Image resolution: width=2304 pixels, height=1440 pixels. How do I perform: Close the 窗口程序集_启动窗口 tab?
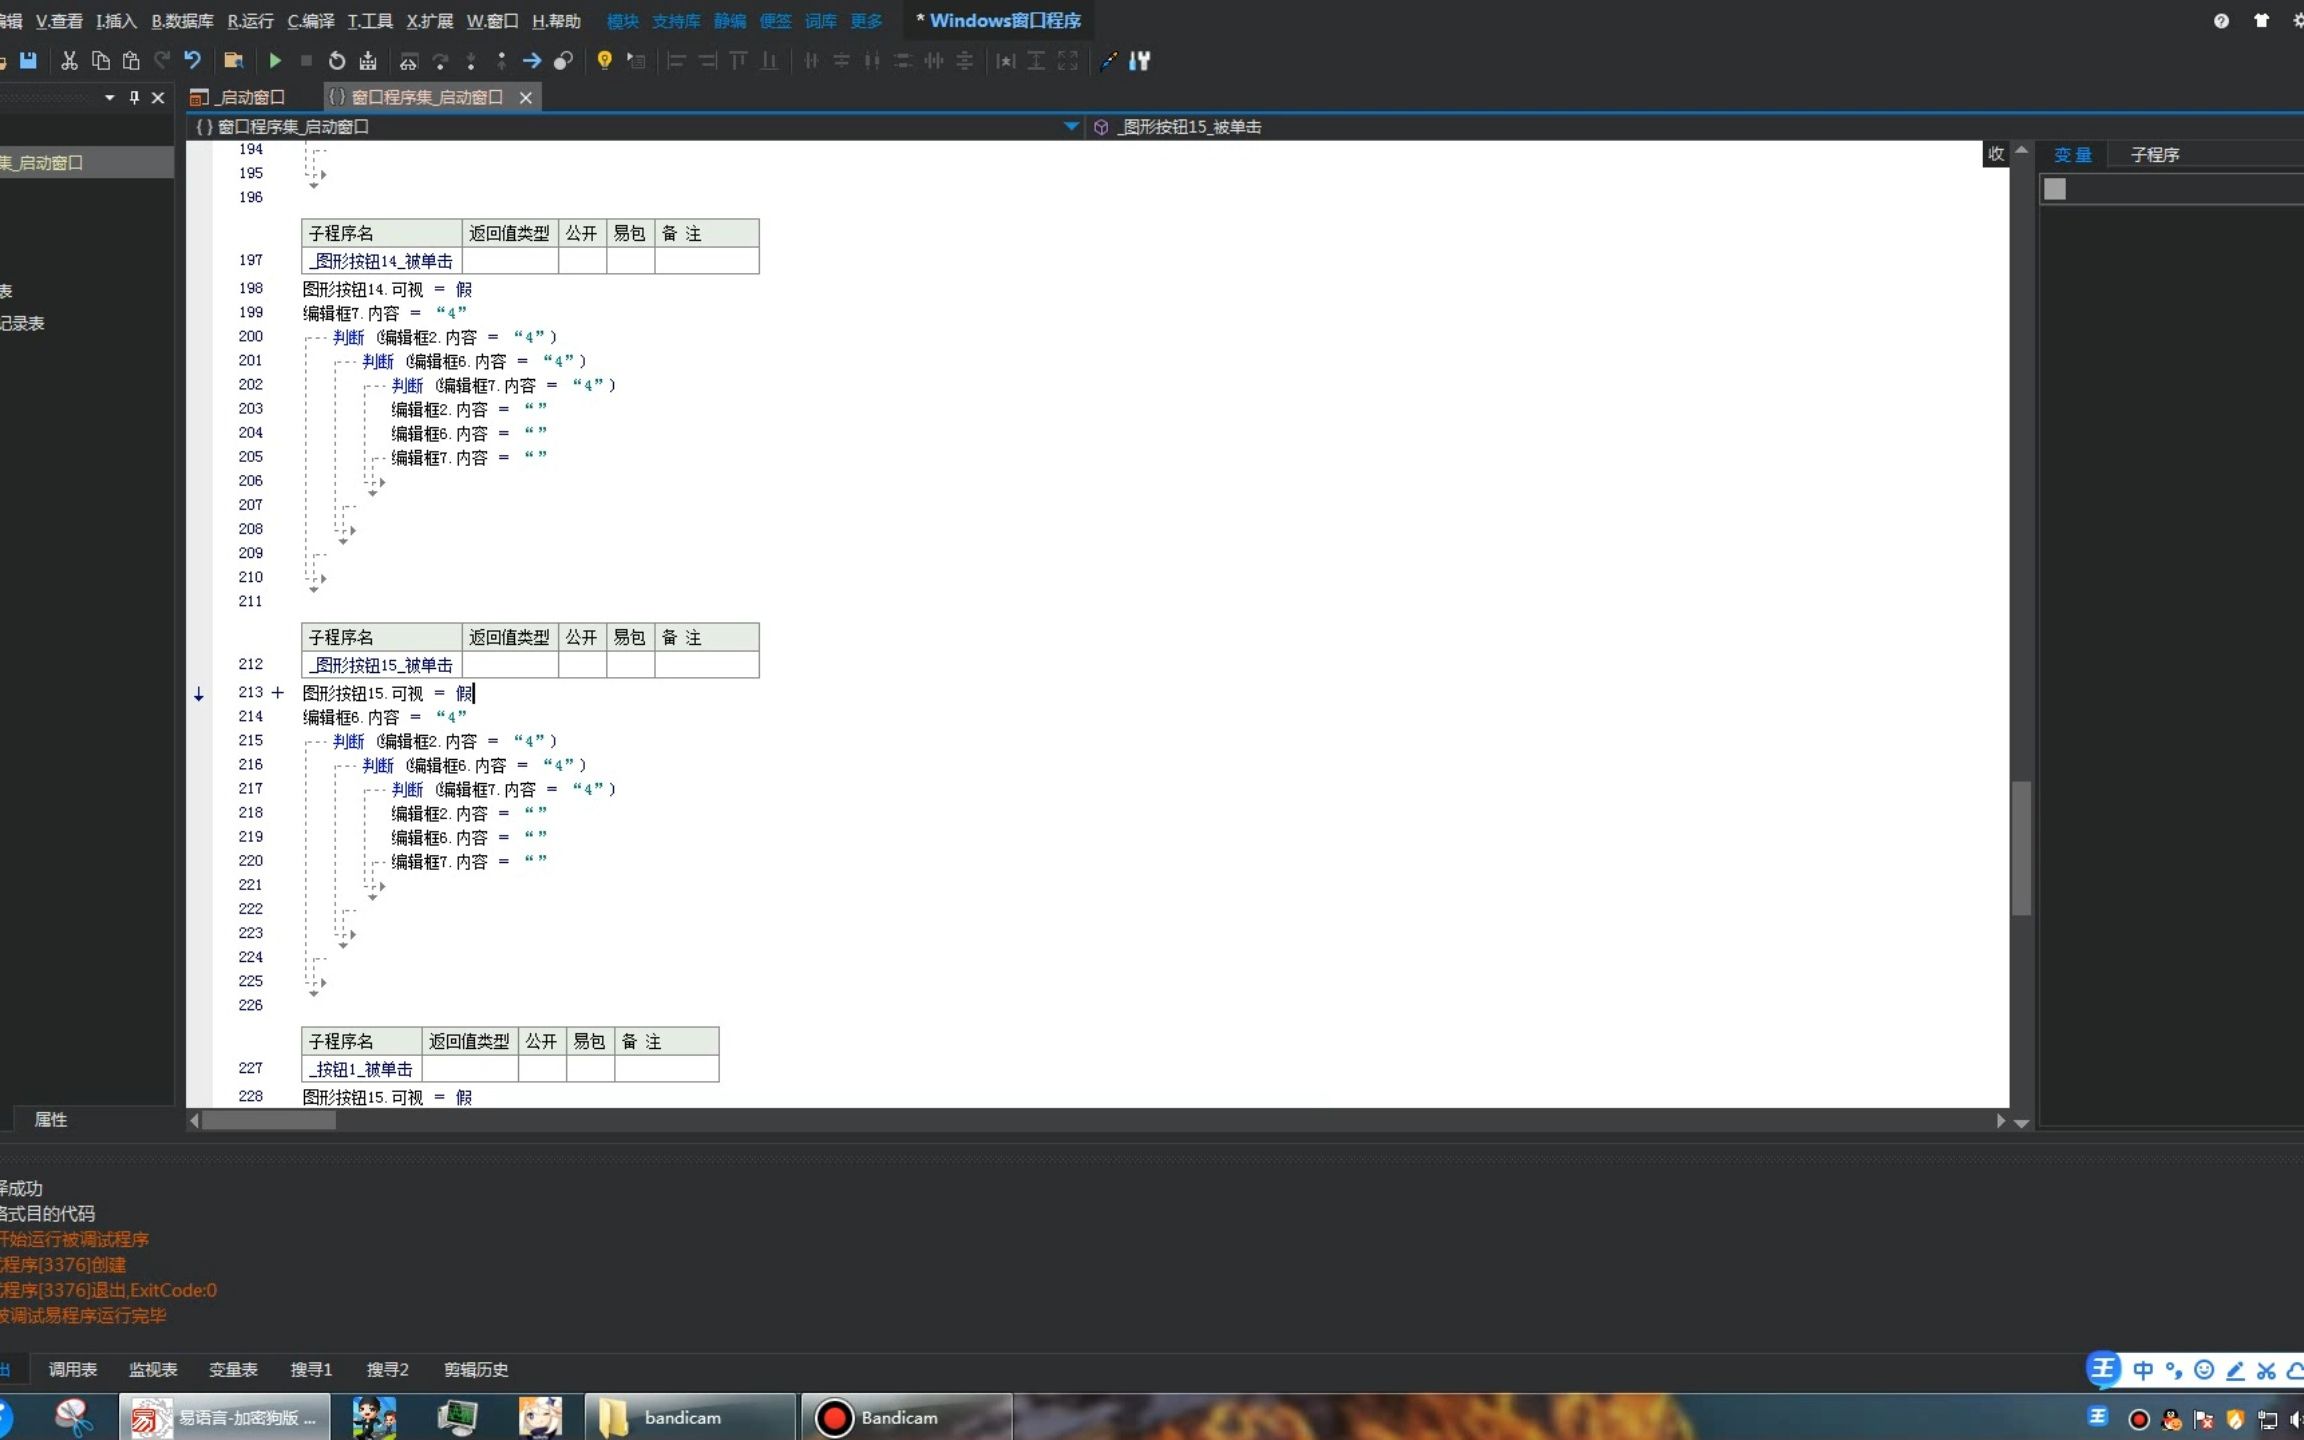pos(525,97)
